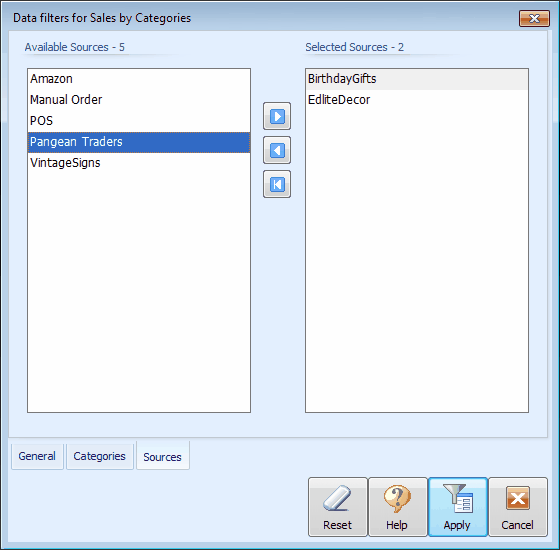
Task: Select the highlighted Pangean Traders item
Action: [x=139, y=142]
